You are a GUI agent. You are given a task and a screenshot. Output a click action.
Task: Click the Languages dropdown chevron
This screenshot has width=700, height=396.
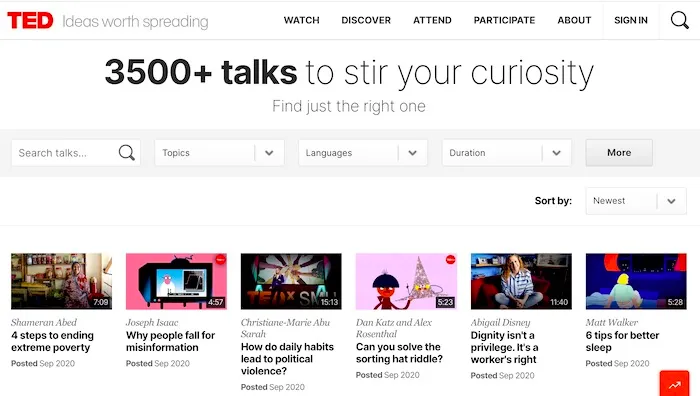click(x=412, y=153)
